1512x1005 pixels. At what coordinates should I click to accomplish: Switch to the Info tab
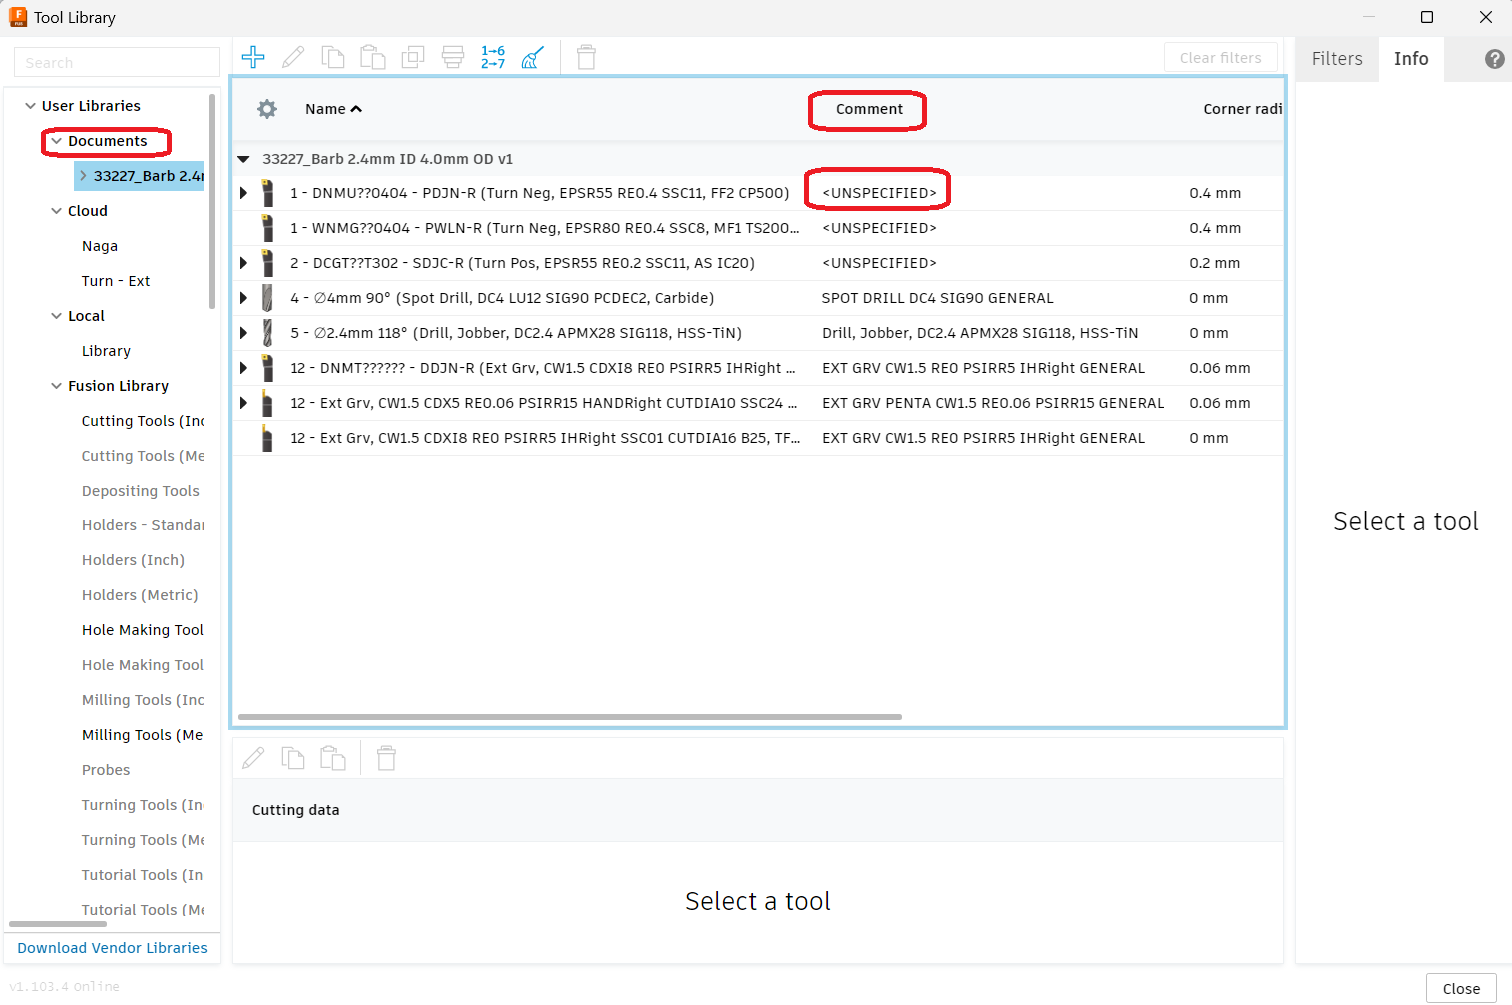(x=1411, y=59)
